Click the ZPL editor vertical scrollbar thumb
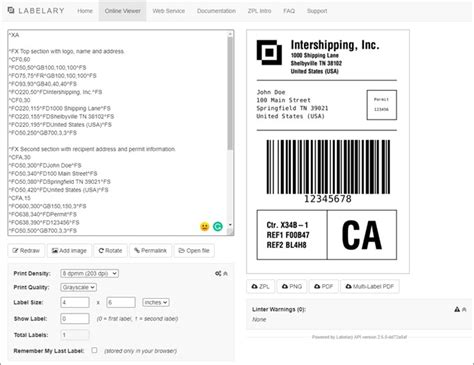The image size is (474, 365). [x=230, y=93]
